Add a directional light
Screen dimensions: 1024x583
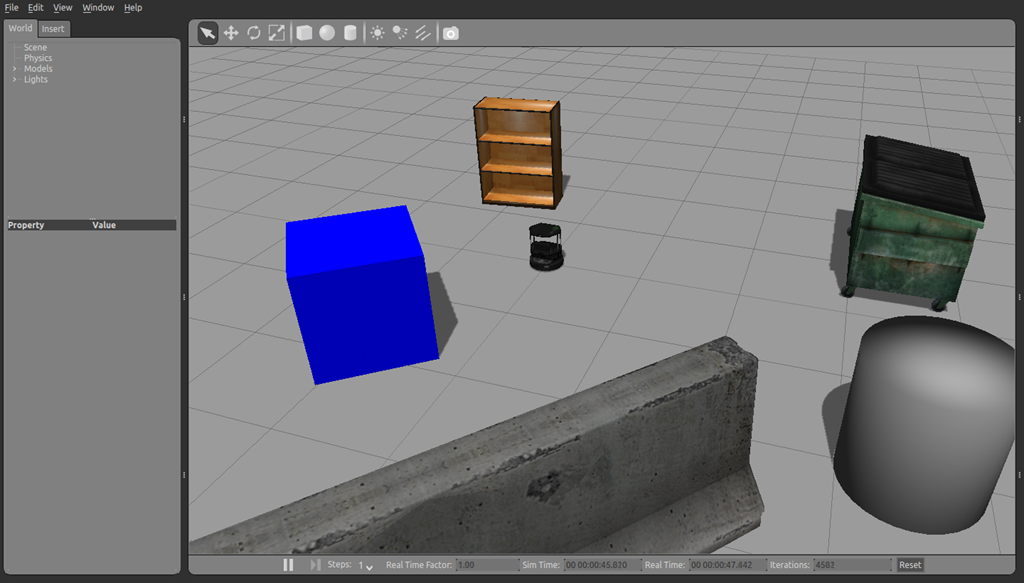coord(423,33)
